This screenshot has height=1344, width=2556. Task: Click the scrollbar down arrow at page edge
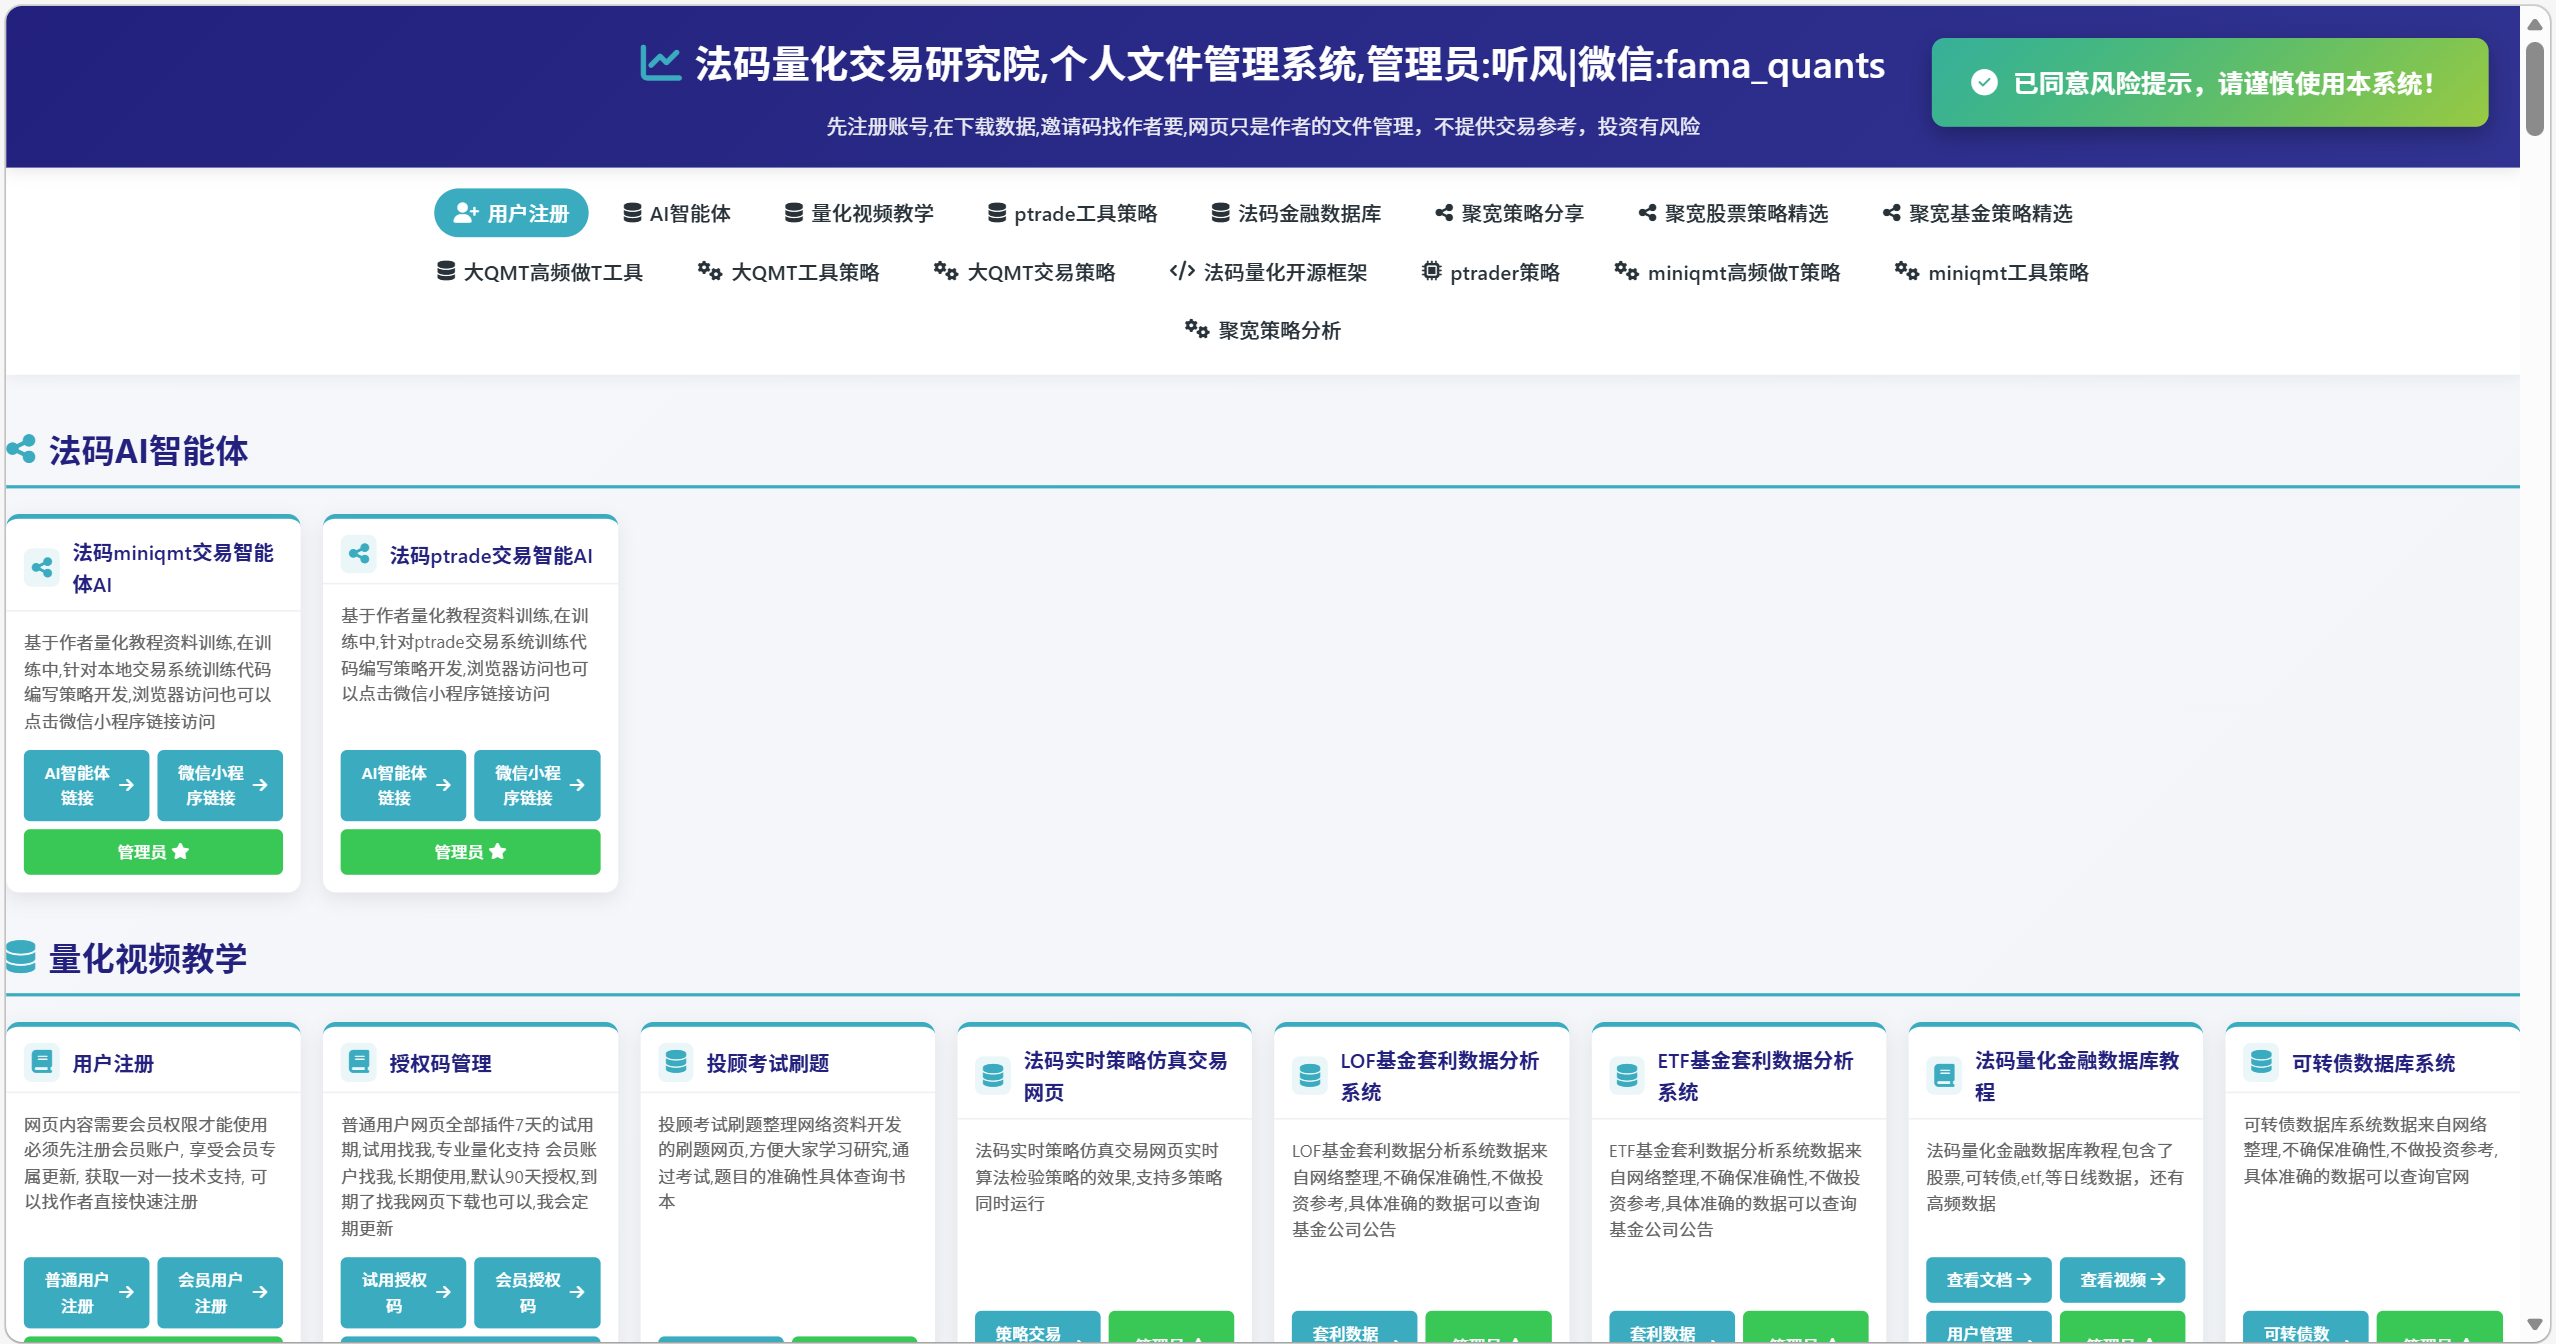point(2535,1324)
